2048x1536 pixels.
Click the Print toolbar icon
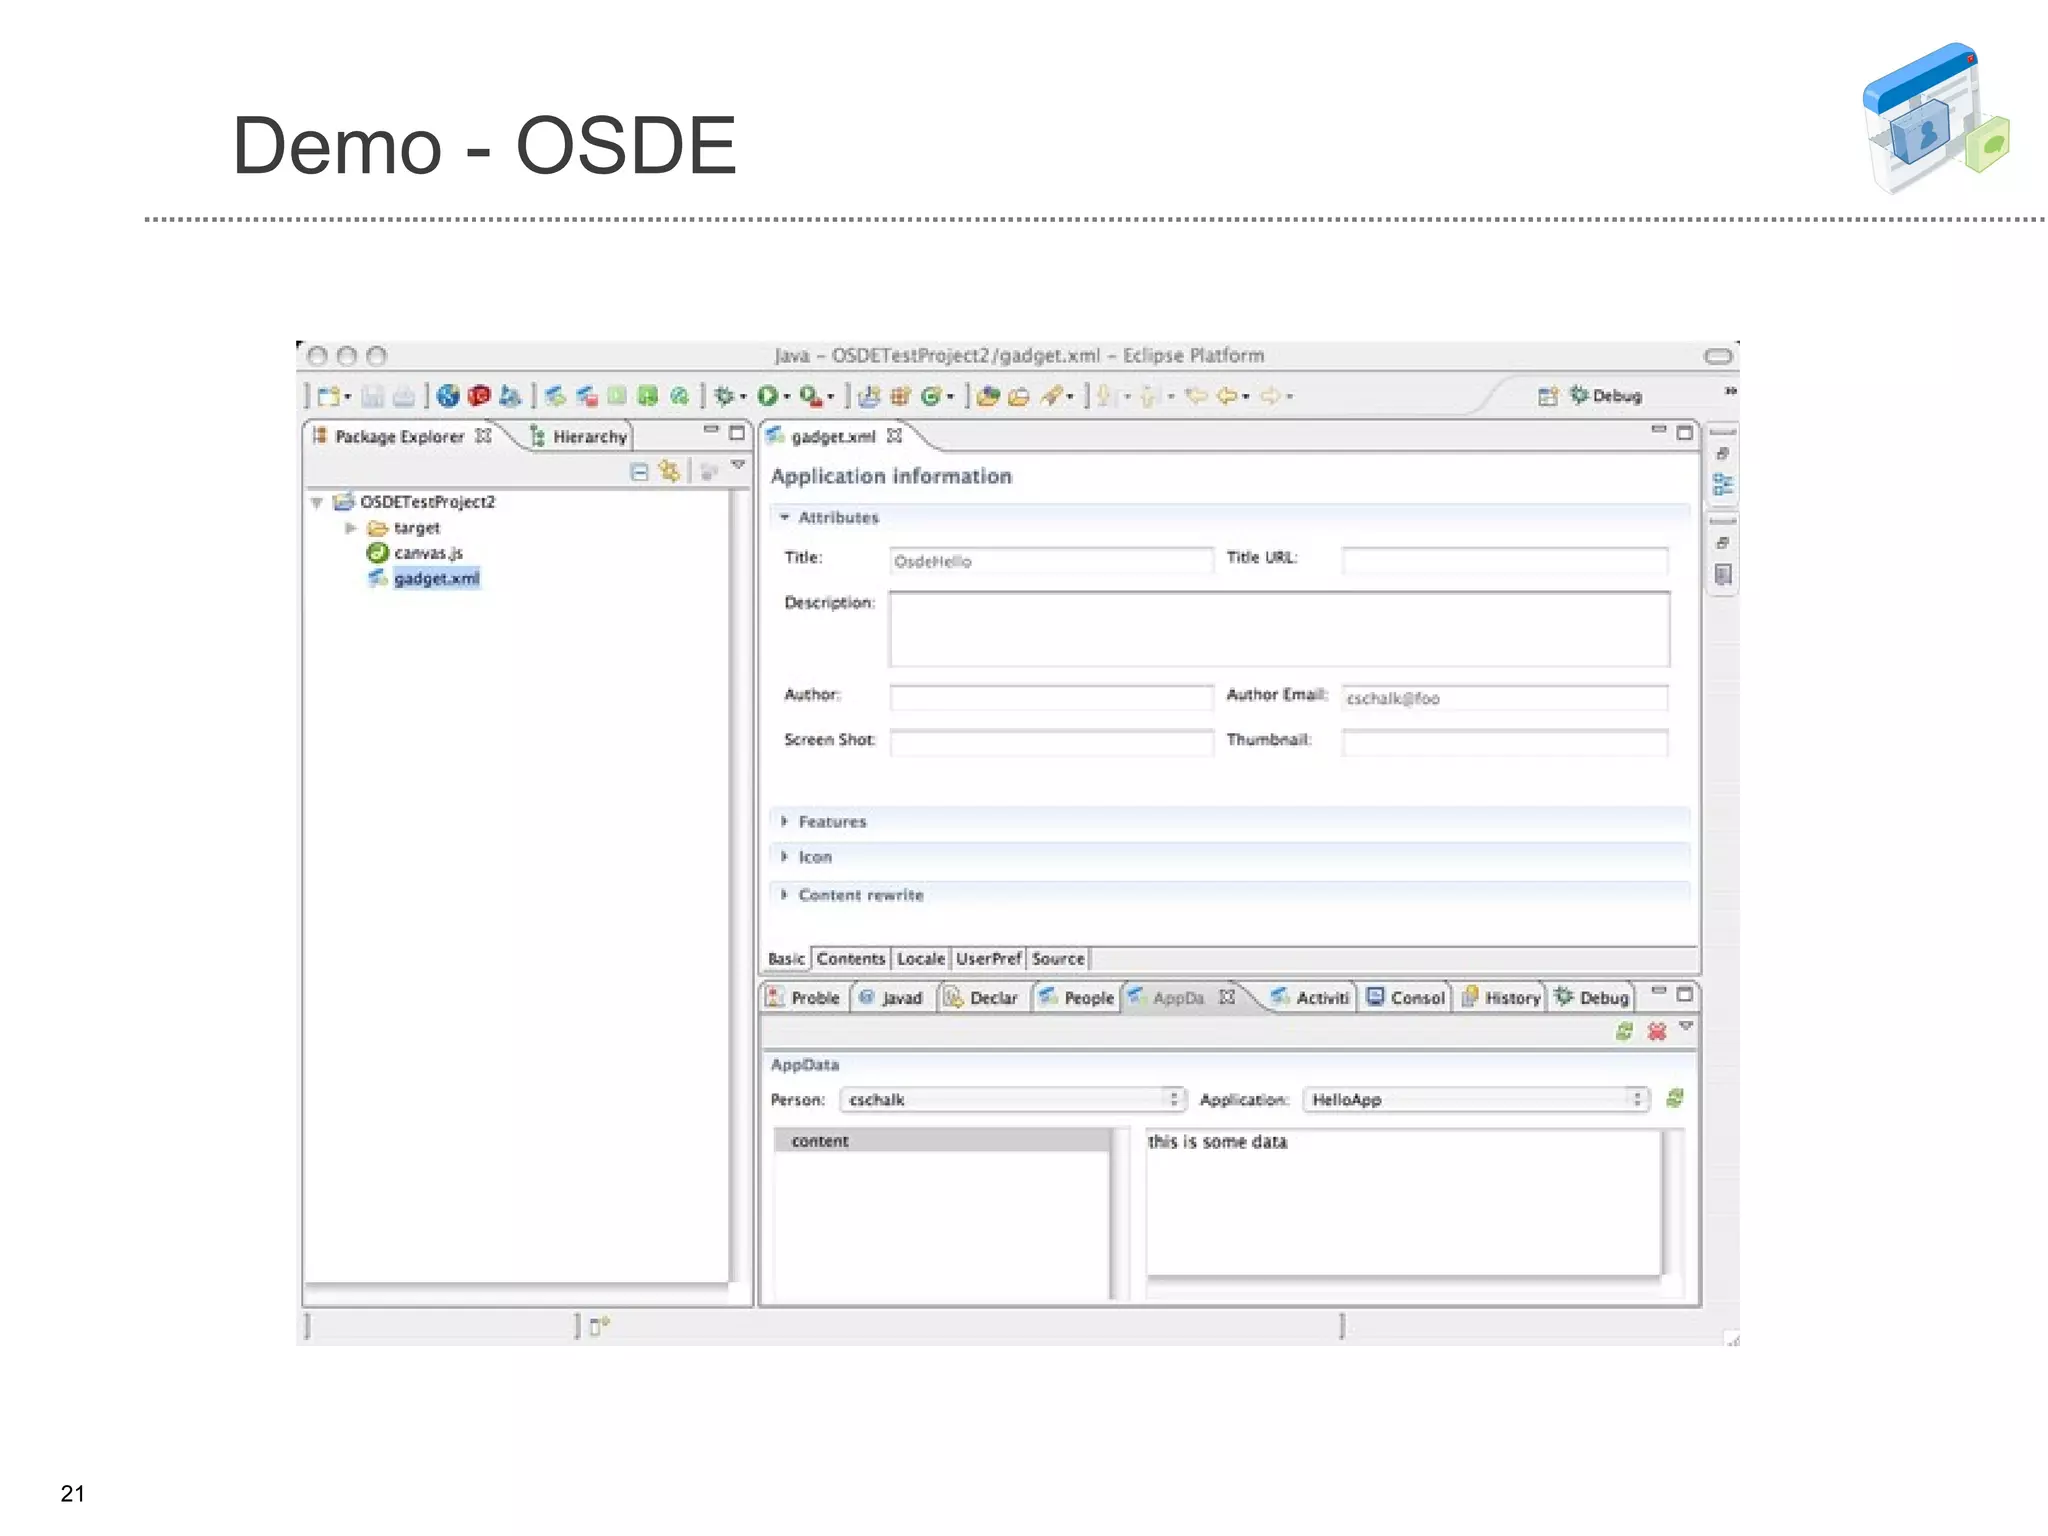tap(403, 396)
